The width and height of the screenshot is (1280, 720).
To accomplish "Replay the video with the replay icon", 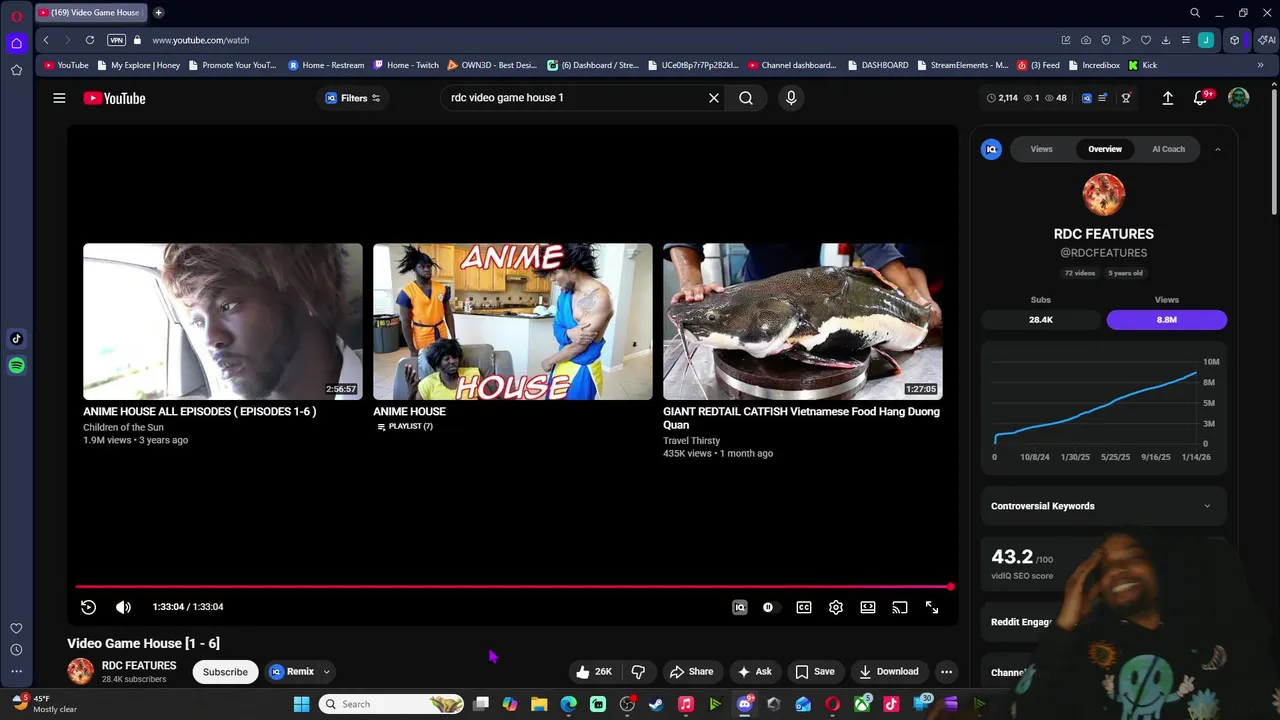I will [x=88, y=607].
